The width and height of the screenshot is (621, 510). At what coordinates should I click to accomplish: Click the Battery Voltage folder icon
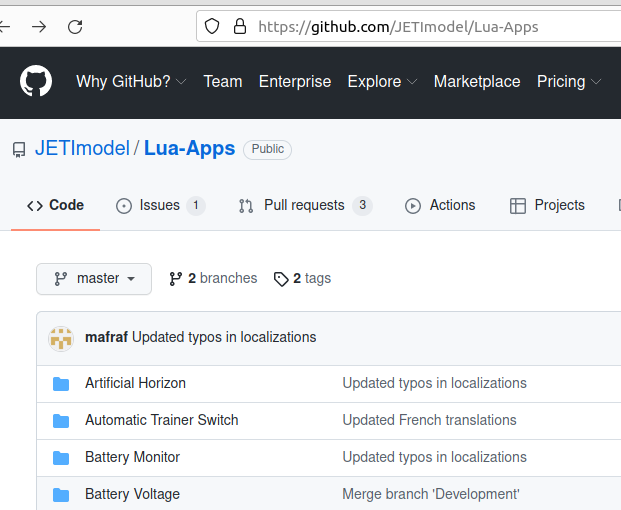click(x=61, y=495)
